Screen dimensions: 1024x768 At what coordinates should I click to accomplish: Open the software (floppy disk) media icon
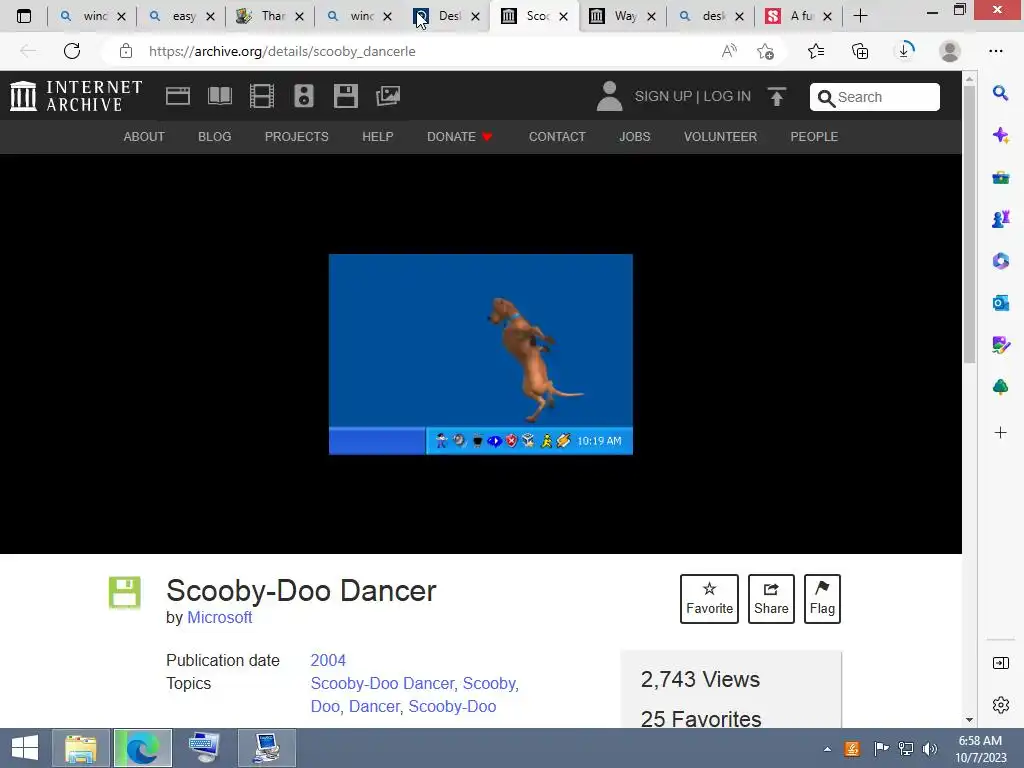pyautogui.click(x=345, y=96)
